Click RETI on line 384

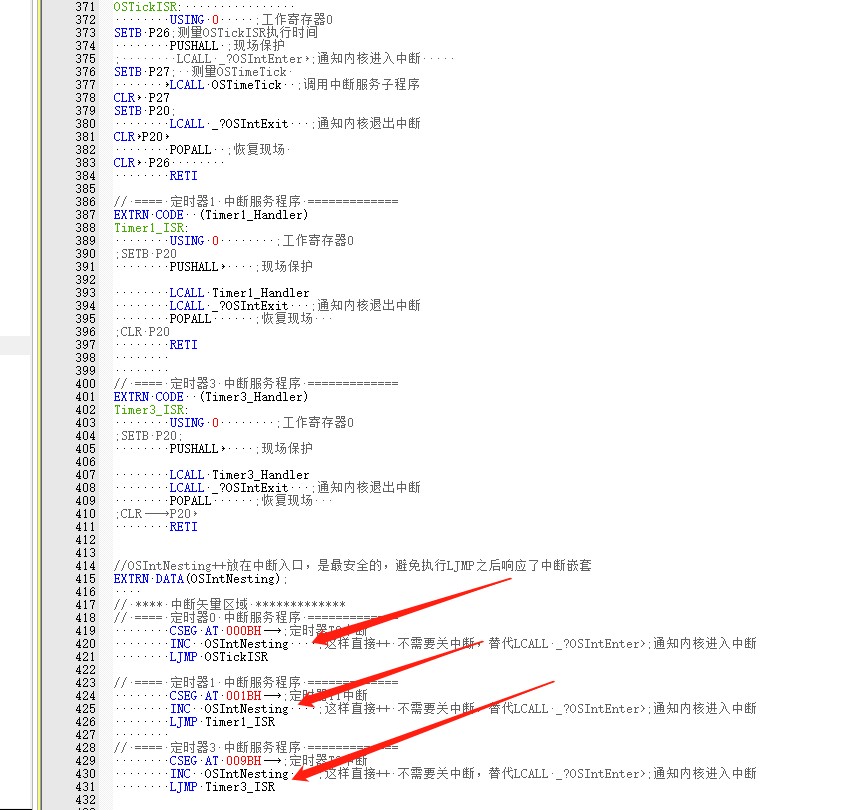(184, 176)
